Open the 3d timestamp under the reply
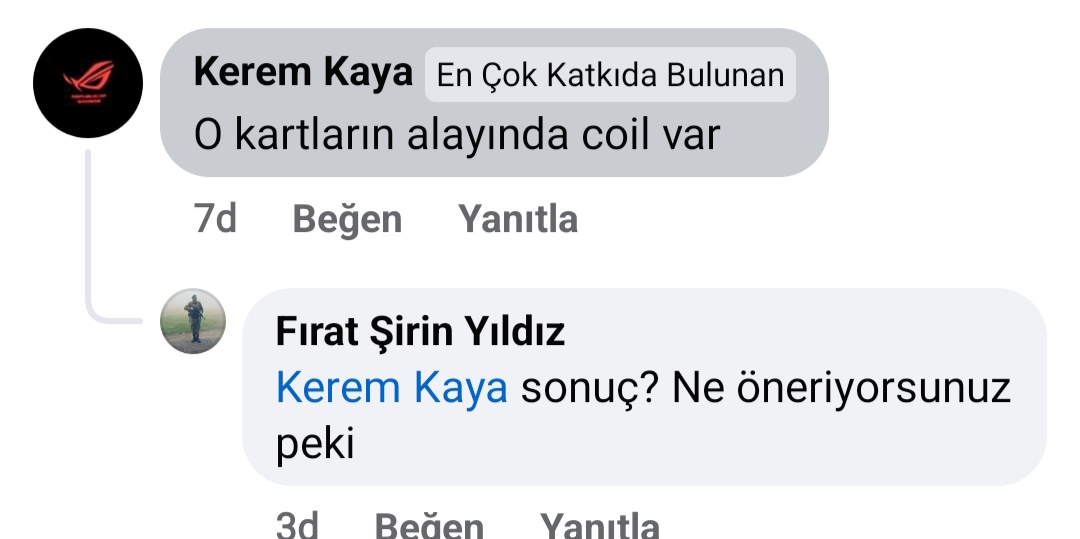This screenshot has width=1080, height=539. pos(297,526)
